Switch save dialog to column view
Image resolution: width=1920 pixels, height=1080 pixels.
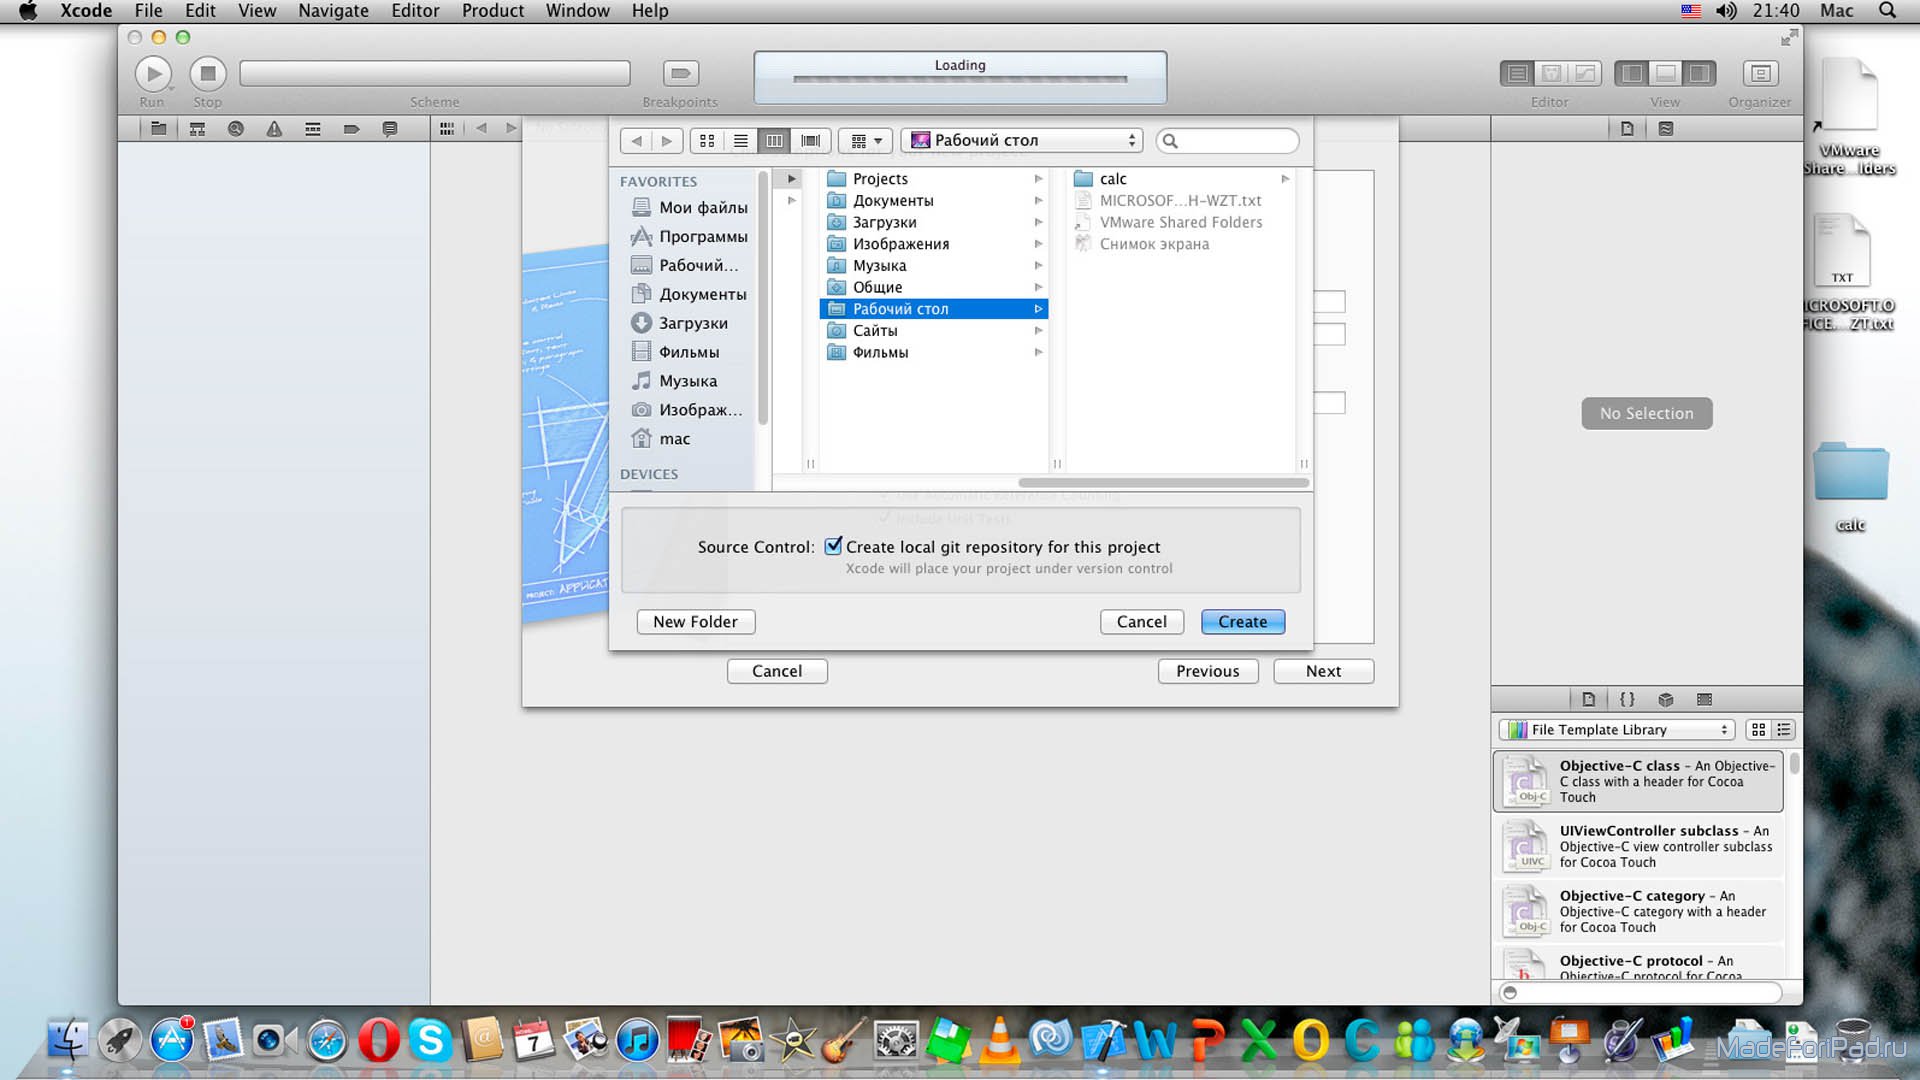click(774, 141)
